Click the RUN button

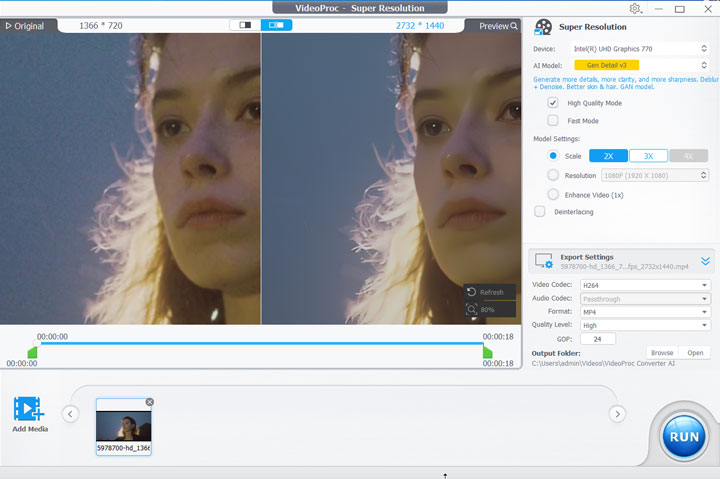684,436
